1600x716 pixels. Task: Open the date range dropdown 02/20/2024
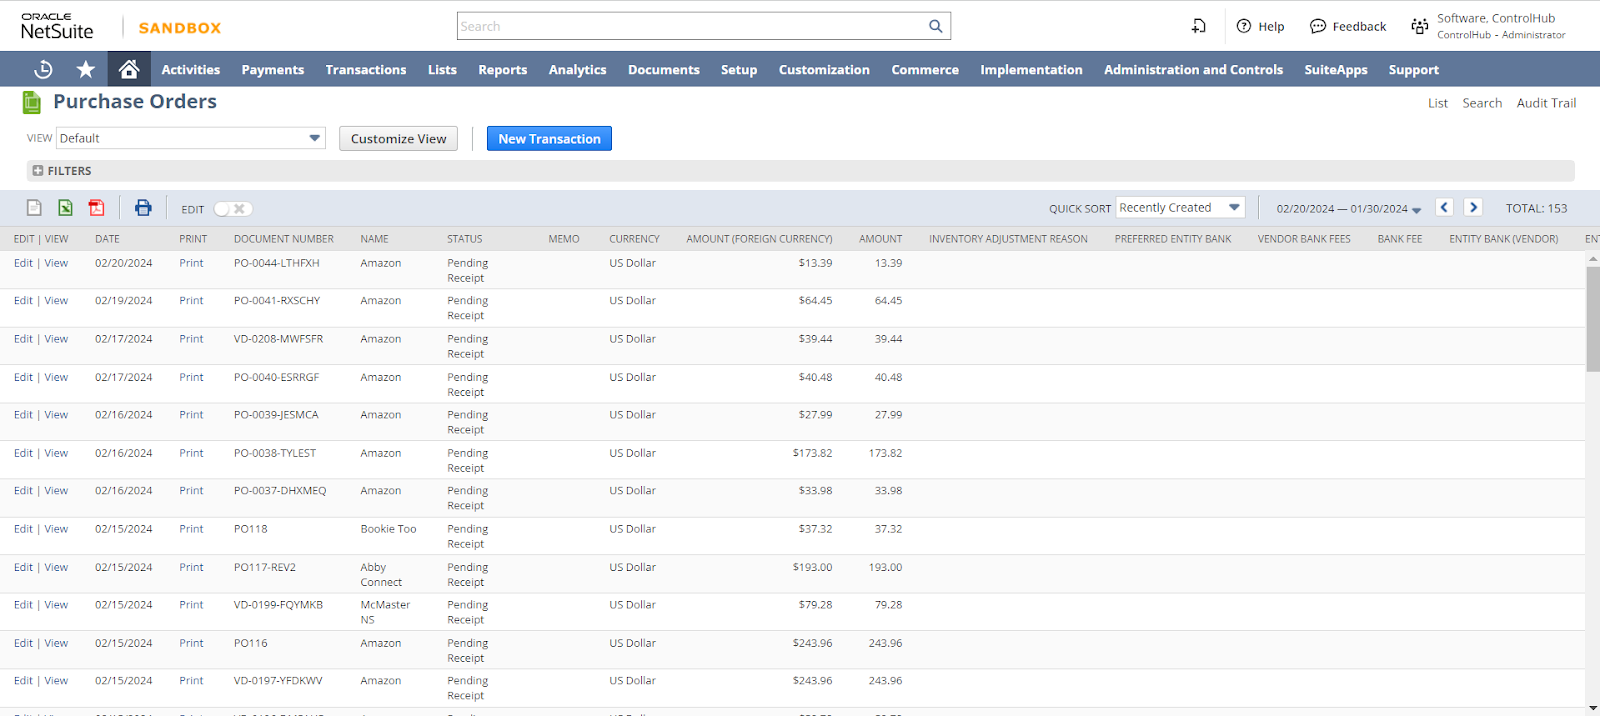pos(1348,209)
